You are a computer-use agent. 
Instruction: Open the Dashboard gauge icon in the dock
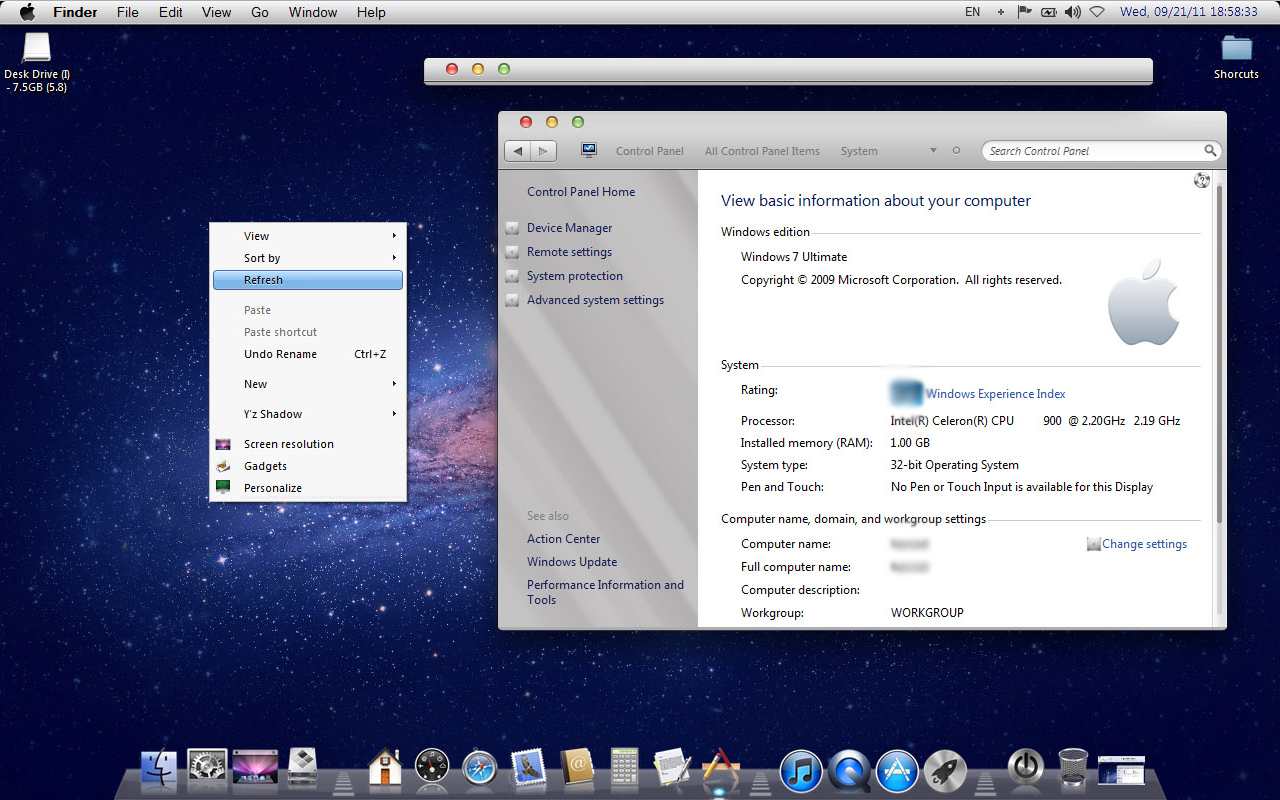[x=432, y=768]
